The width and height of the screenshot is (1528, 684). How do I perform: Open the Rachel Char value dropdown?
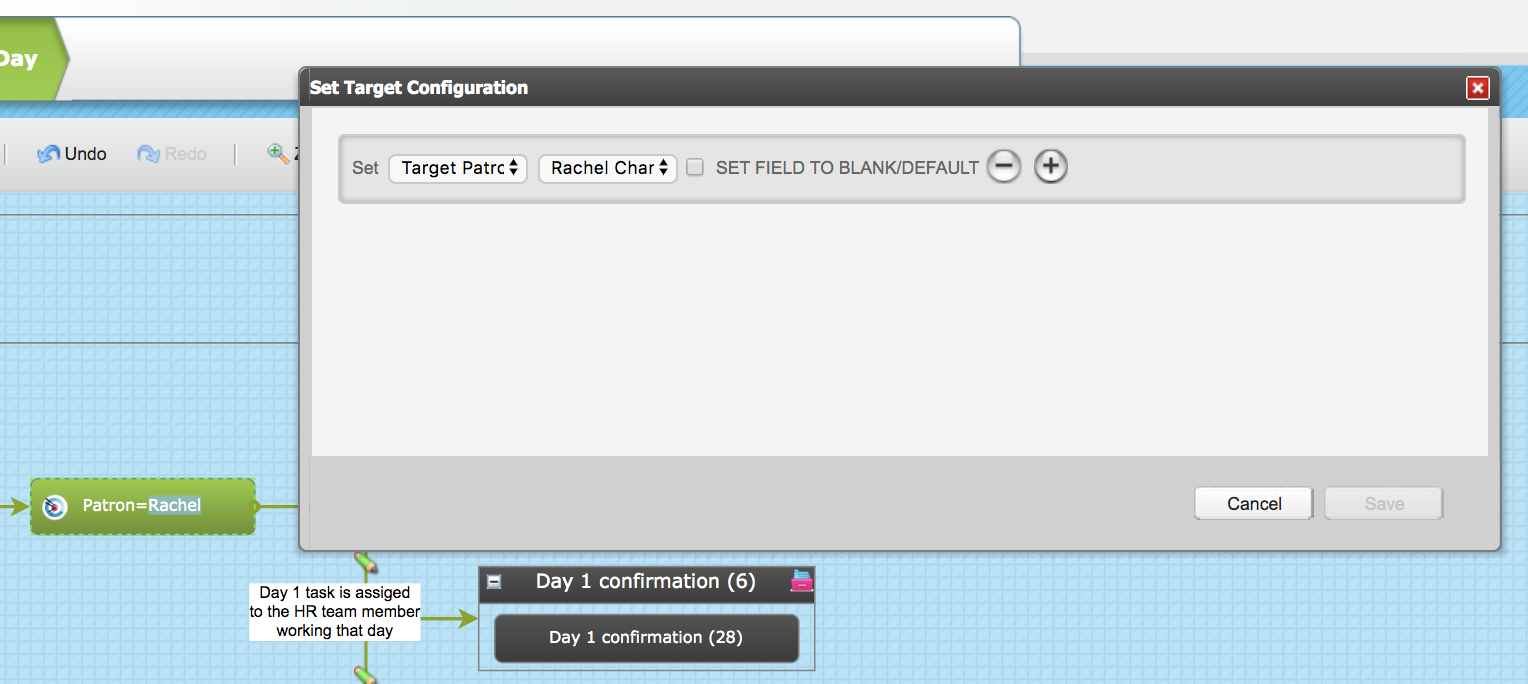coord(608,168)
